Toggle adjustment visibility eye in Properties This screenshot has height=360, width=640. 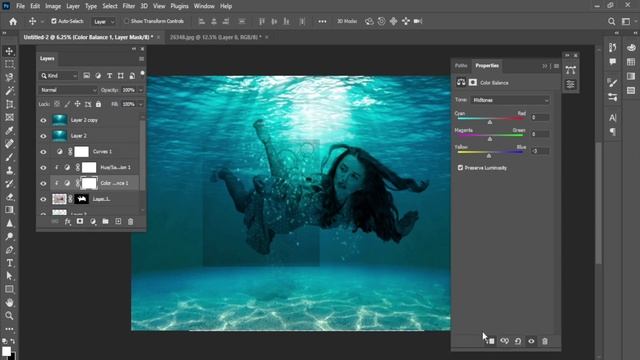tap(531, 341)
